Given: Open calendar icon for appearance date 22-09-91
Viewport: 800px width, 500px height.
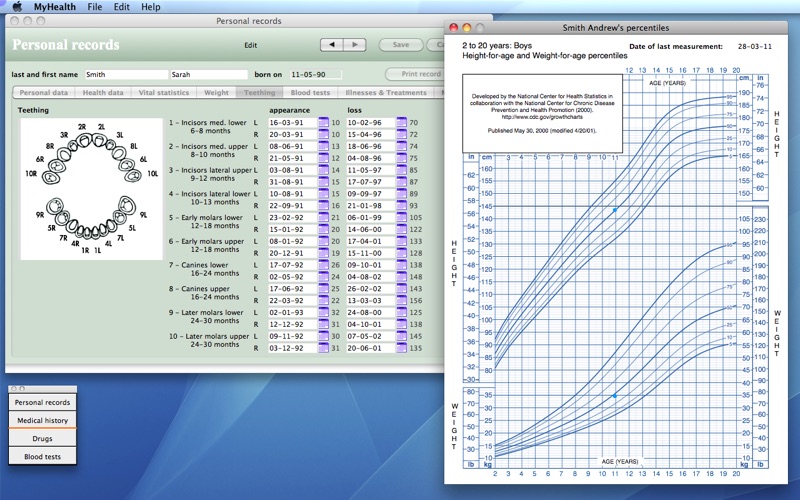Looking at the screenshot, I should coord(323,206).
